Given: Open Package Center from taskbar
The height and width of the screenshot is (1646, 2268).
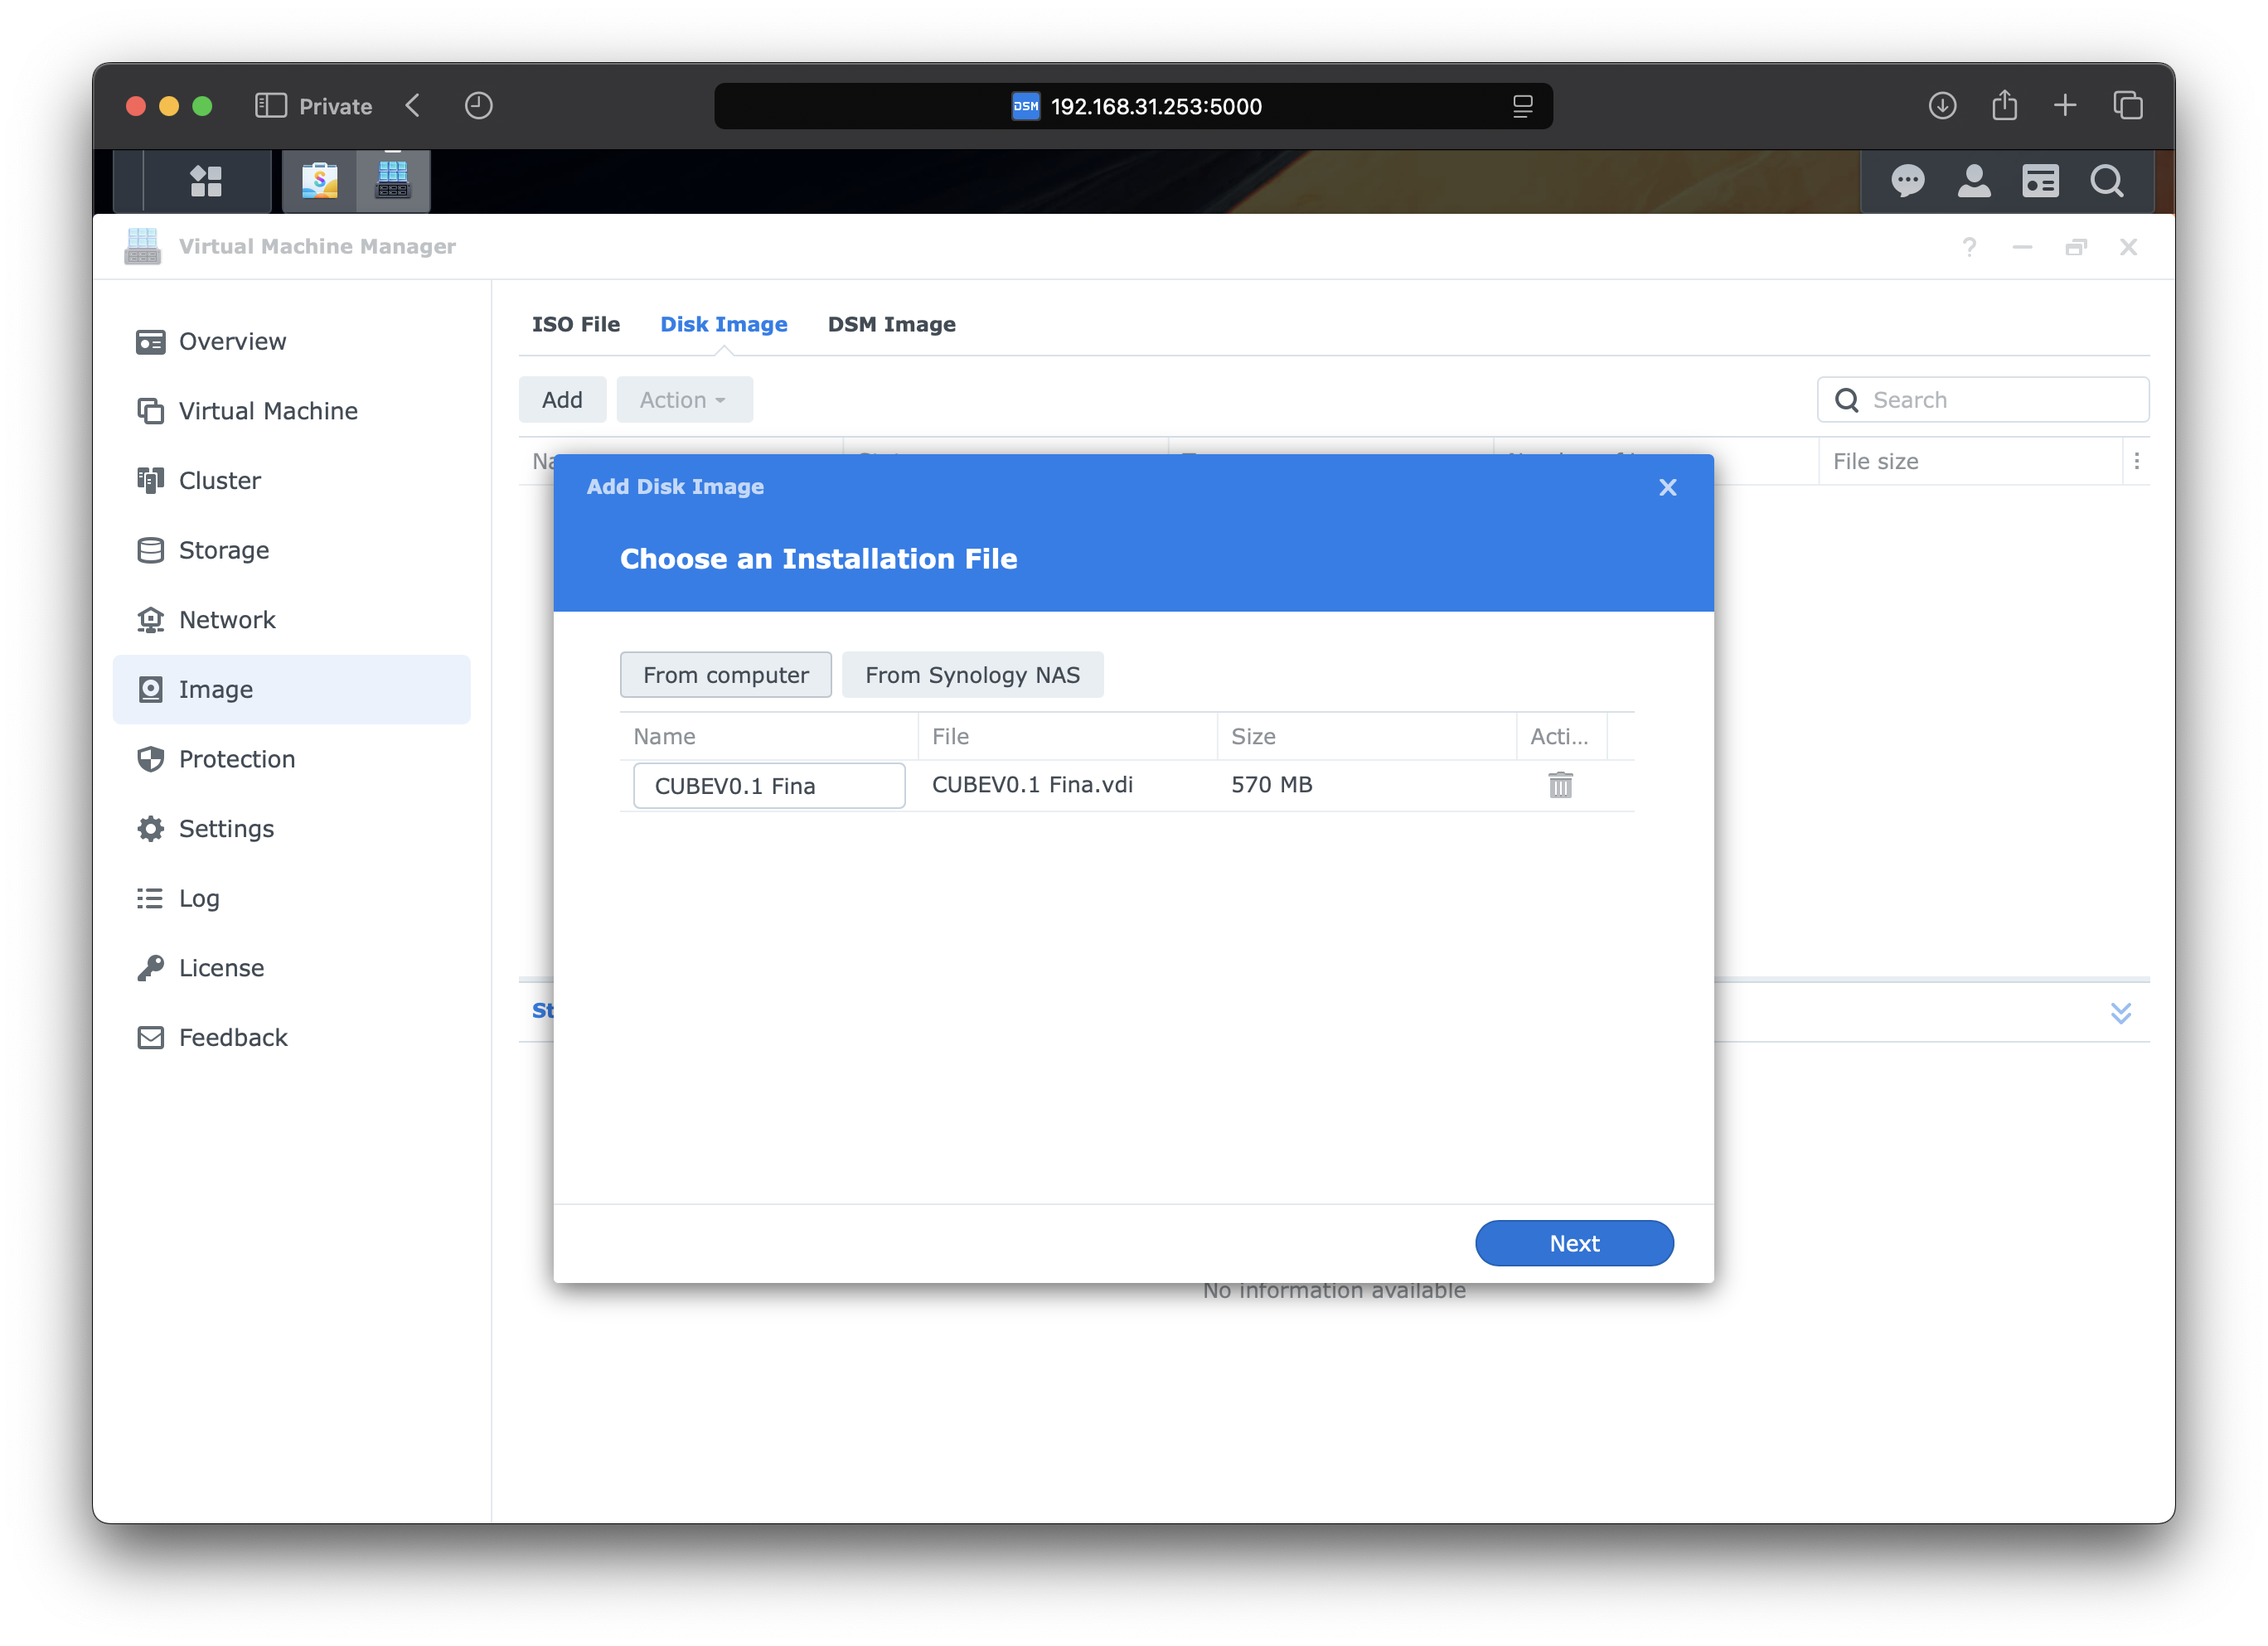Looking at the screenshot, I should [x=319, y=181].
